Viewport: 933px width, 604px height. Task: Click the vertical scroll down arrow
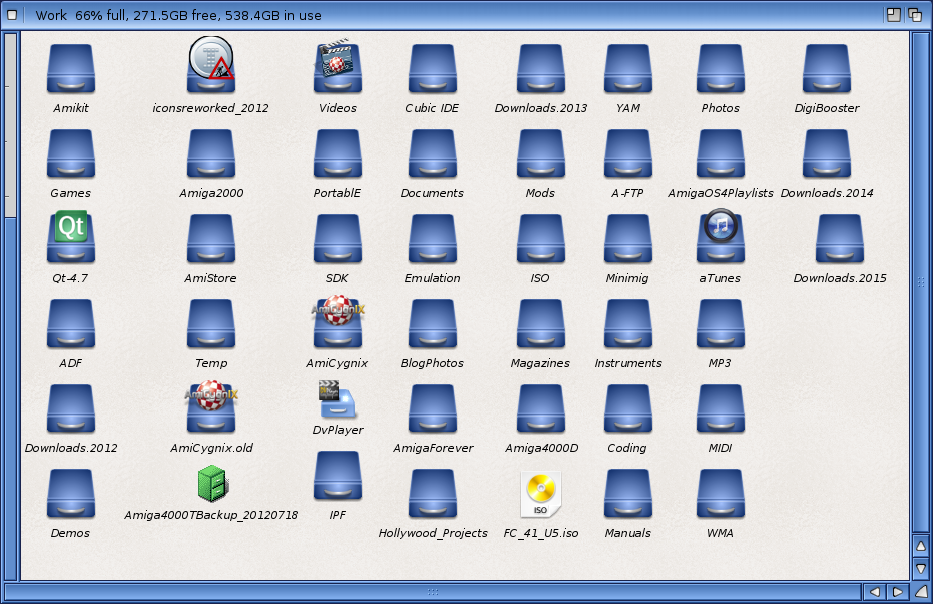point(921,569)
